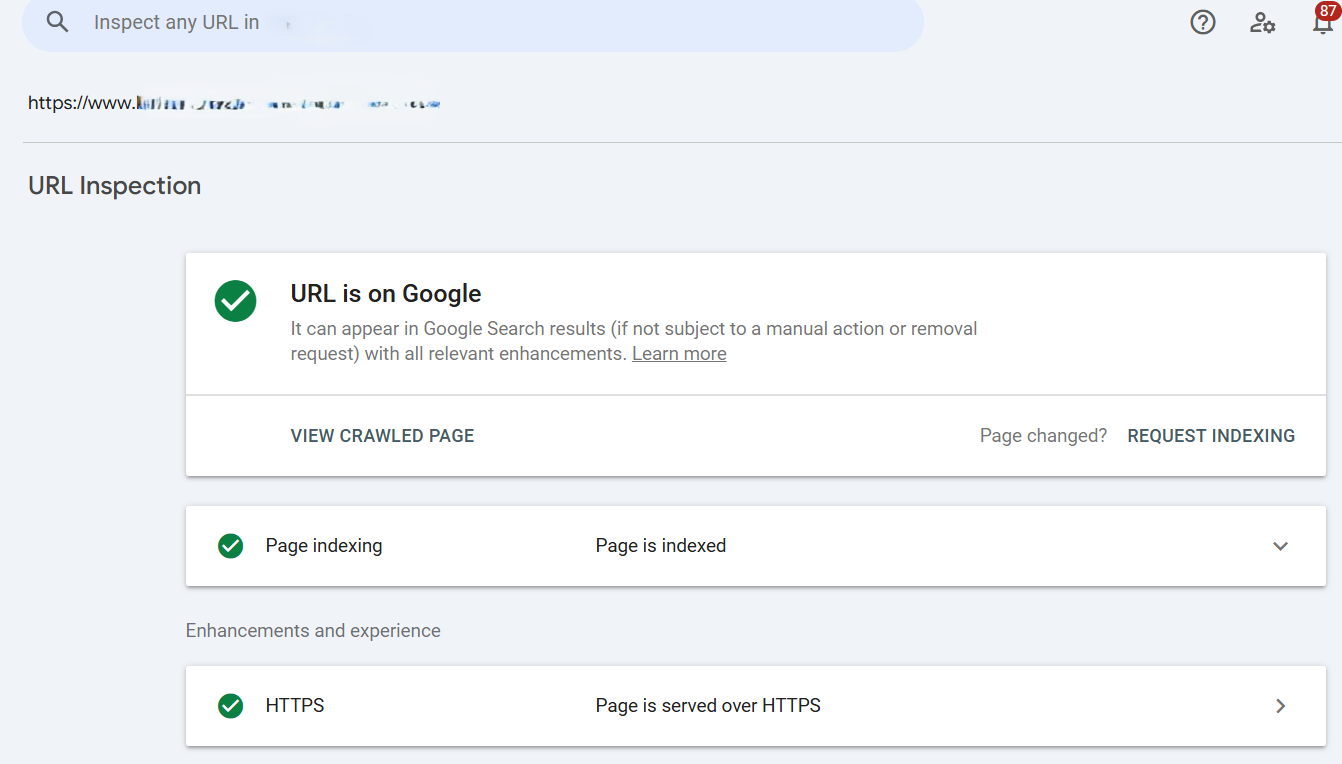This screenshot has height=764, width=1342.
Task: Request indexing for this page
Action: point(1211,435)
